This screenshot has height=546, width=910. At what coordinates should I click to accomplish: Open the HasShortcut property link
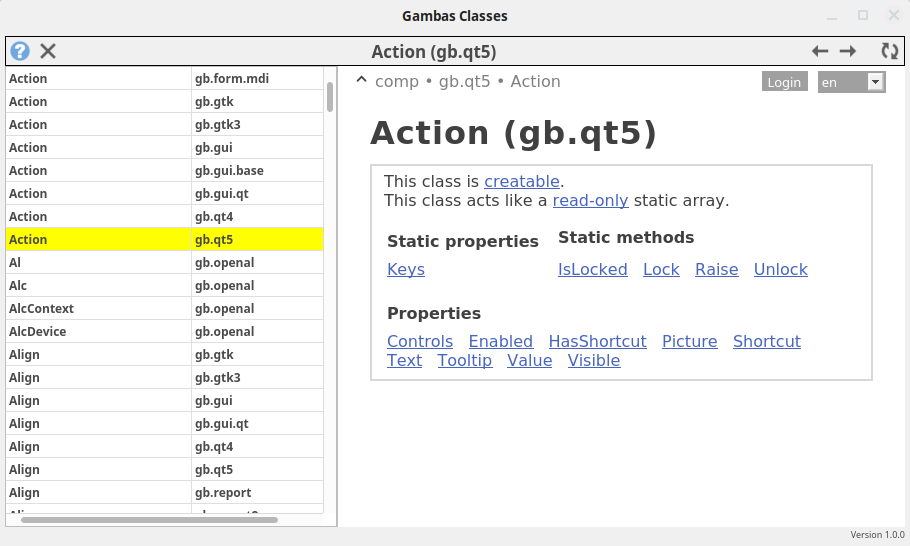tap(597, 342)
